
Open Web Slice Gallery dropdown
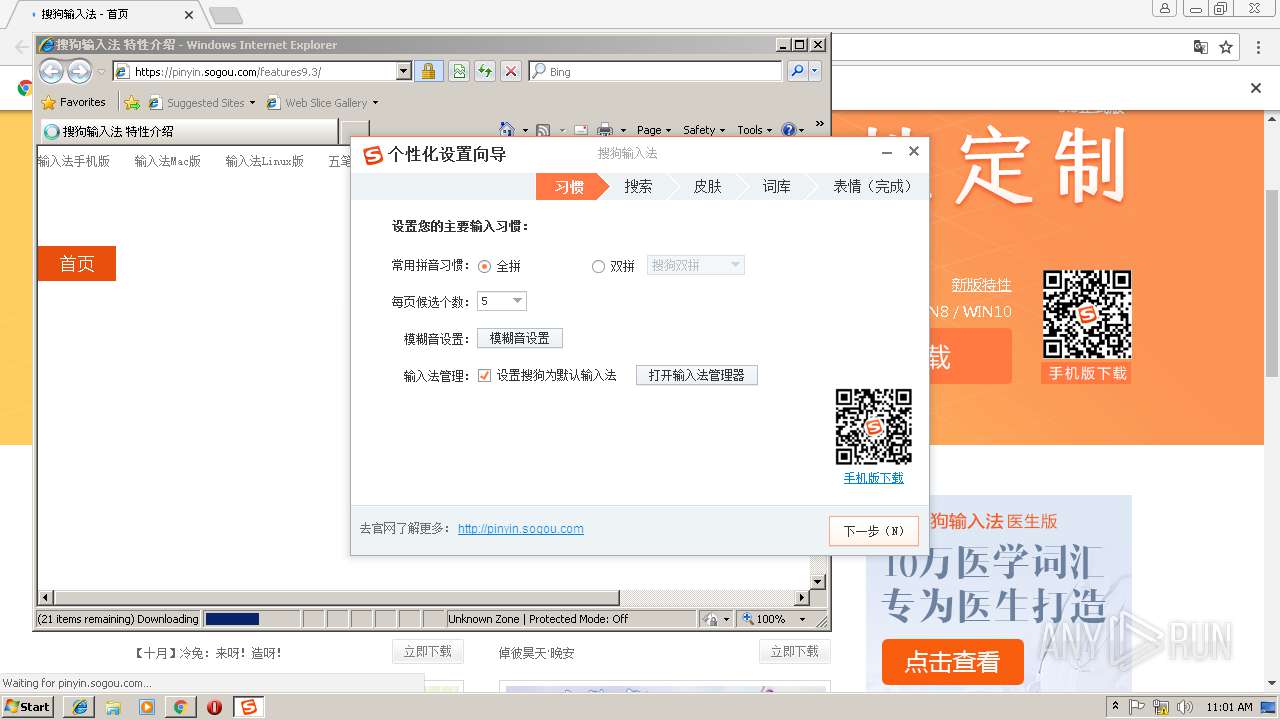[375, 102]
